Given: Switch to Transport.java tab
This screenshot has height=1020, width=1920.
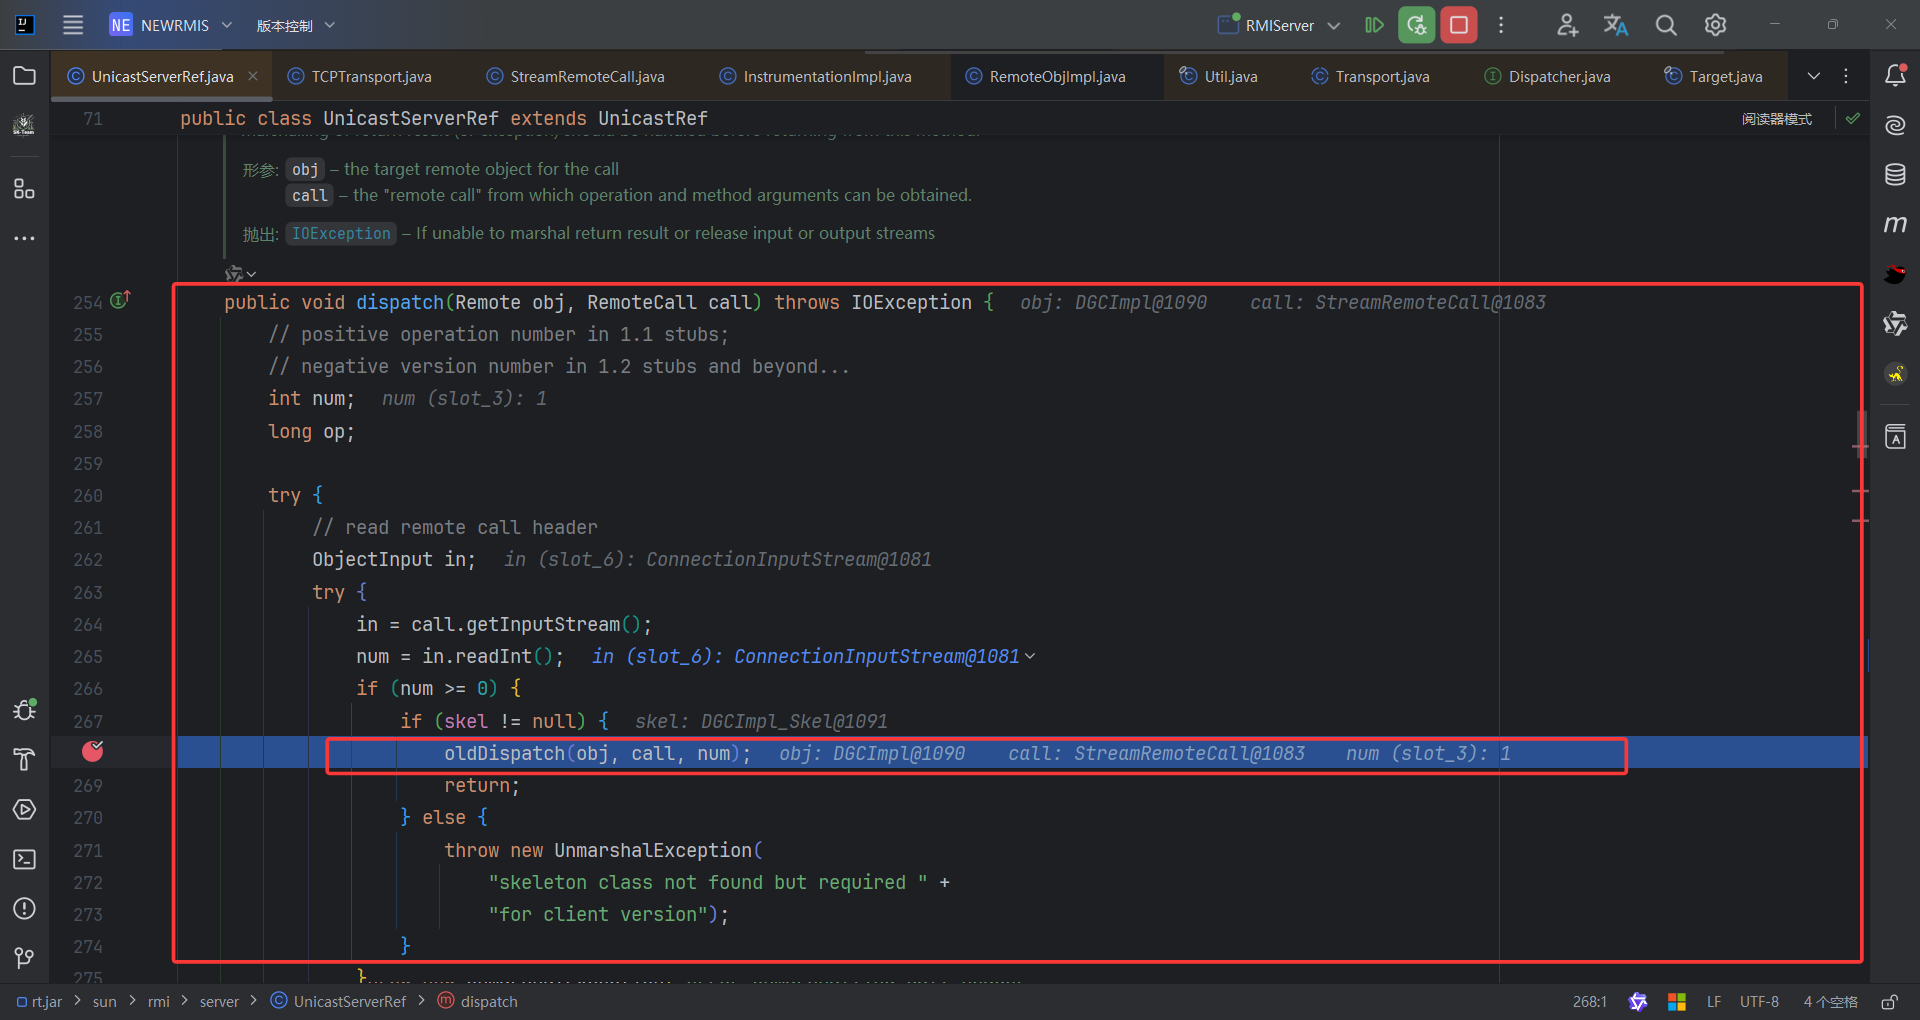Looking at the screenshot, I should coord(1371,76).
